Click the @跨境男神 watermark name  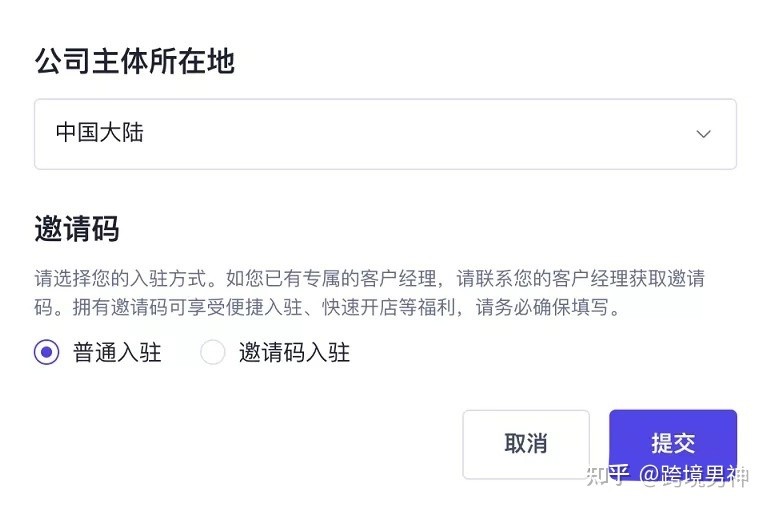tap(695, 475)
